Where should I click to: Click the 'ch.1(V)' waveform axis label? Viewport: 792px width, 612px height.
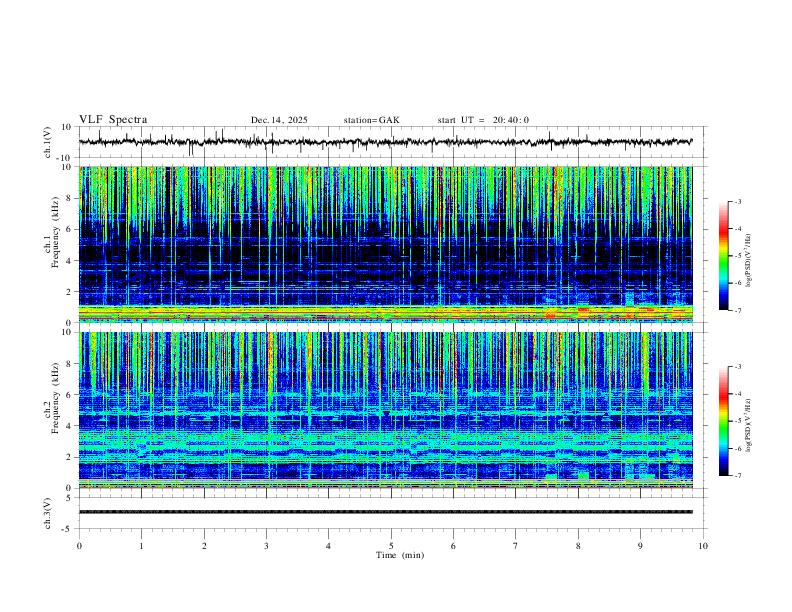pyautogui.click(x=47, y=142)
